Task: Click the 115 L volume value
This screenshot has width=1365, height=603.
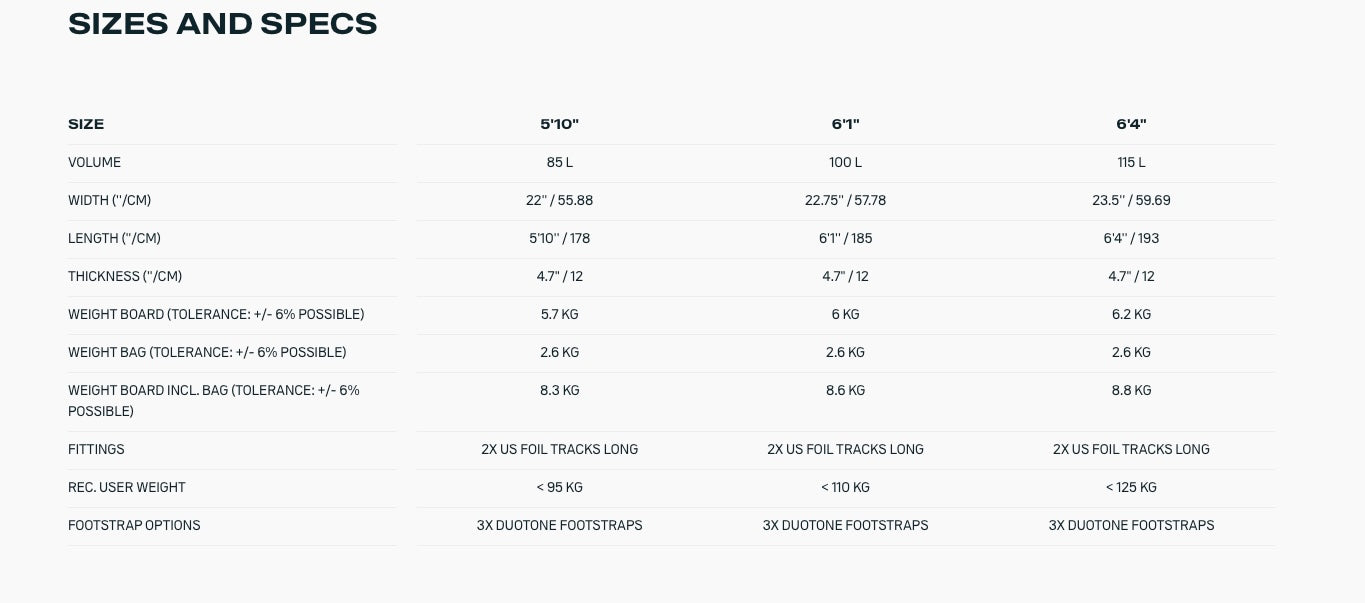Action: click(x=1131, y=162)
